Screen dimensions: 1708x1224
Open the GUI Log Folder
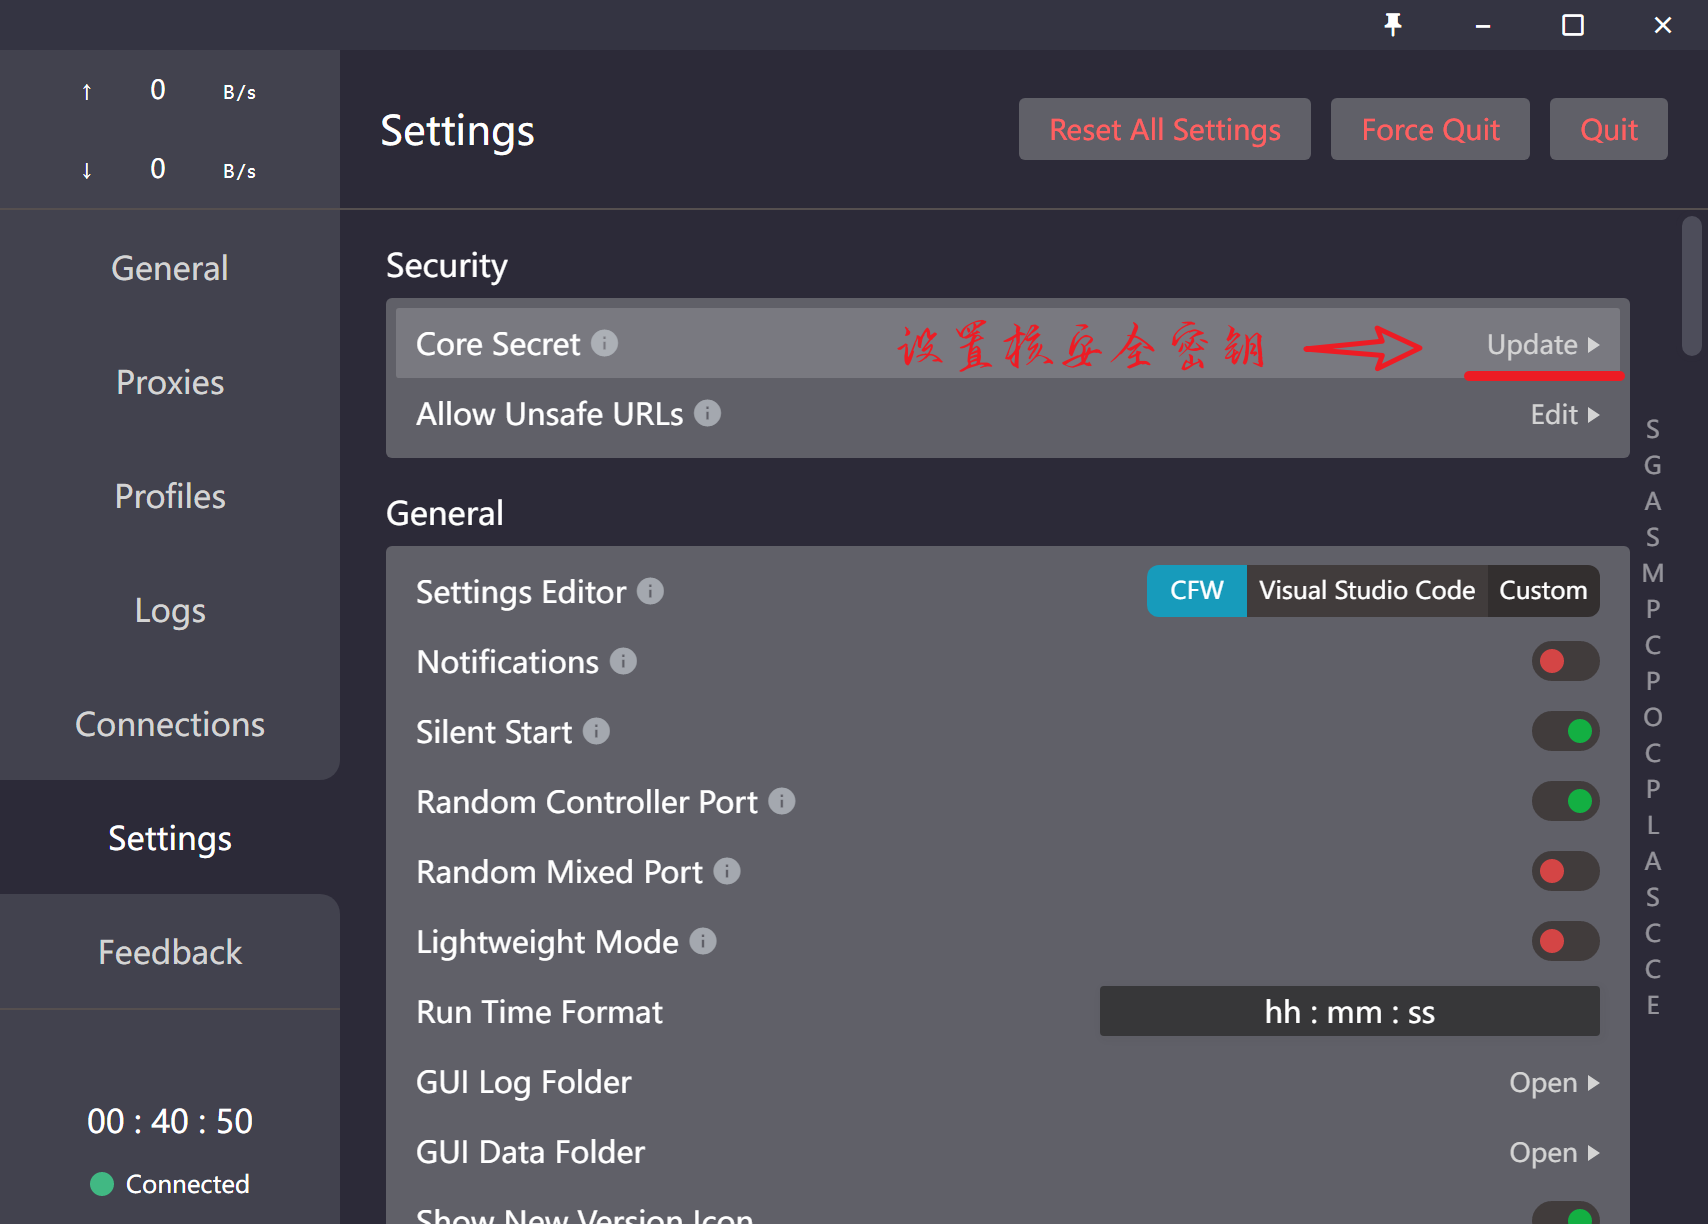[x=1553, y=1083]
